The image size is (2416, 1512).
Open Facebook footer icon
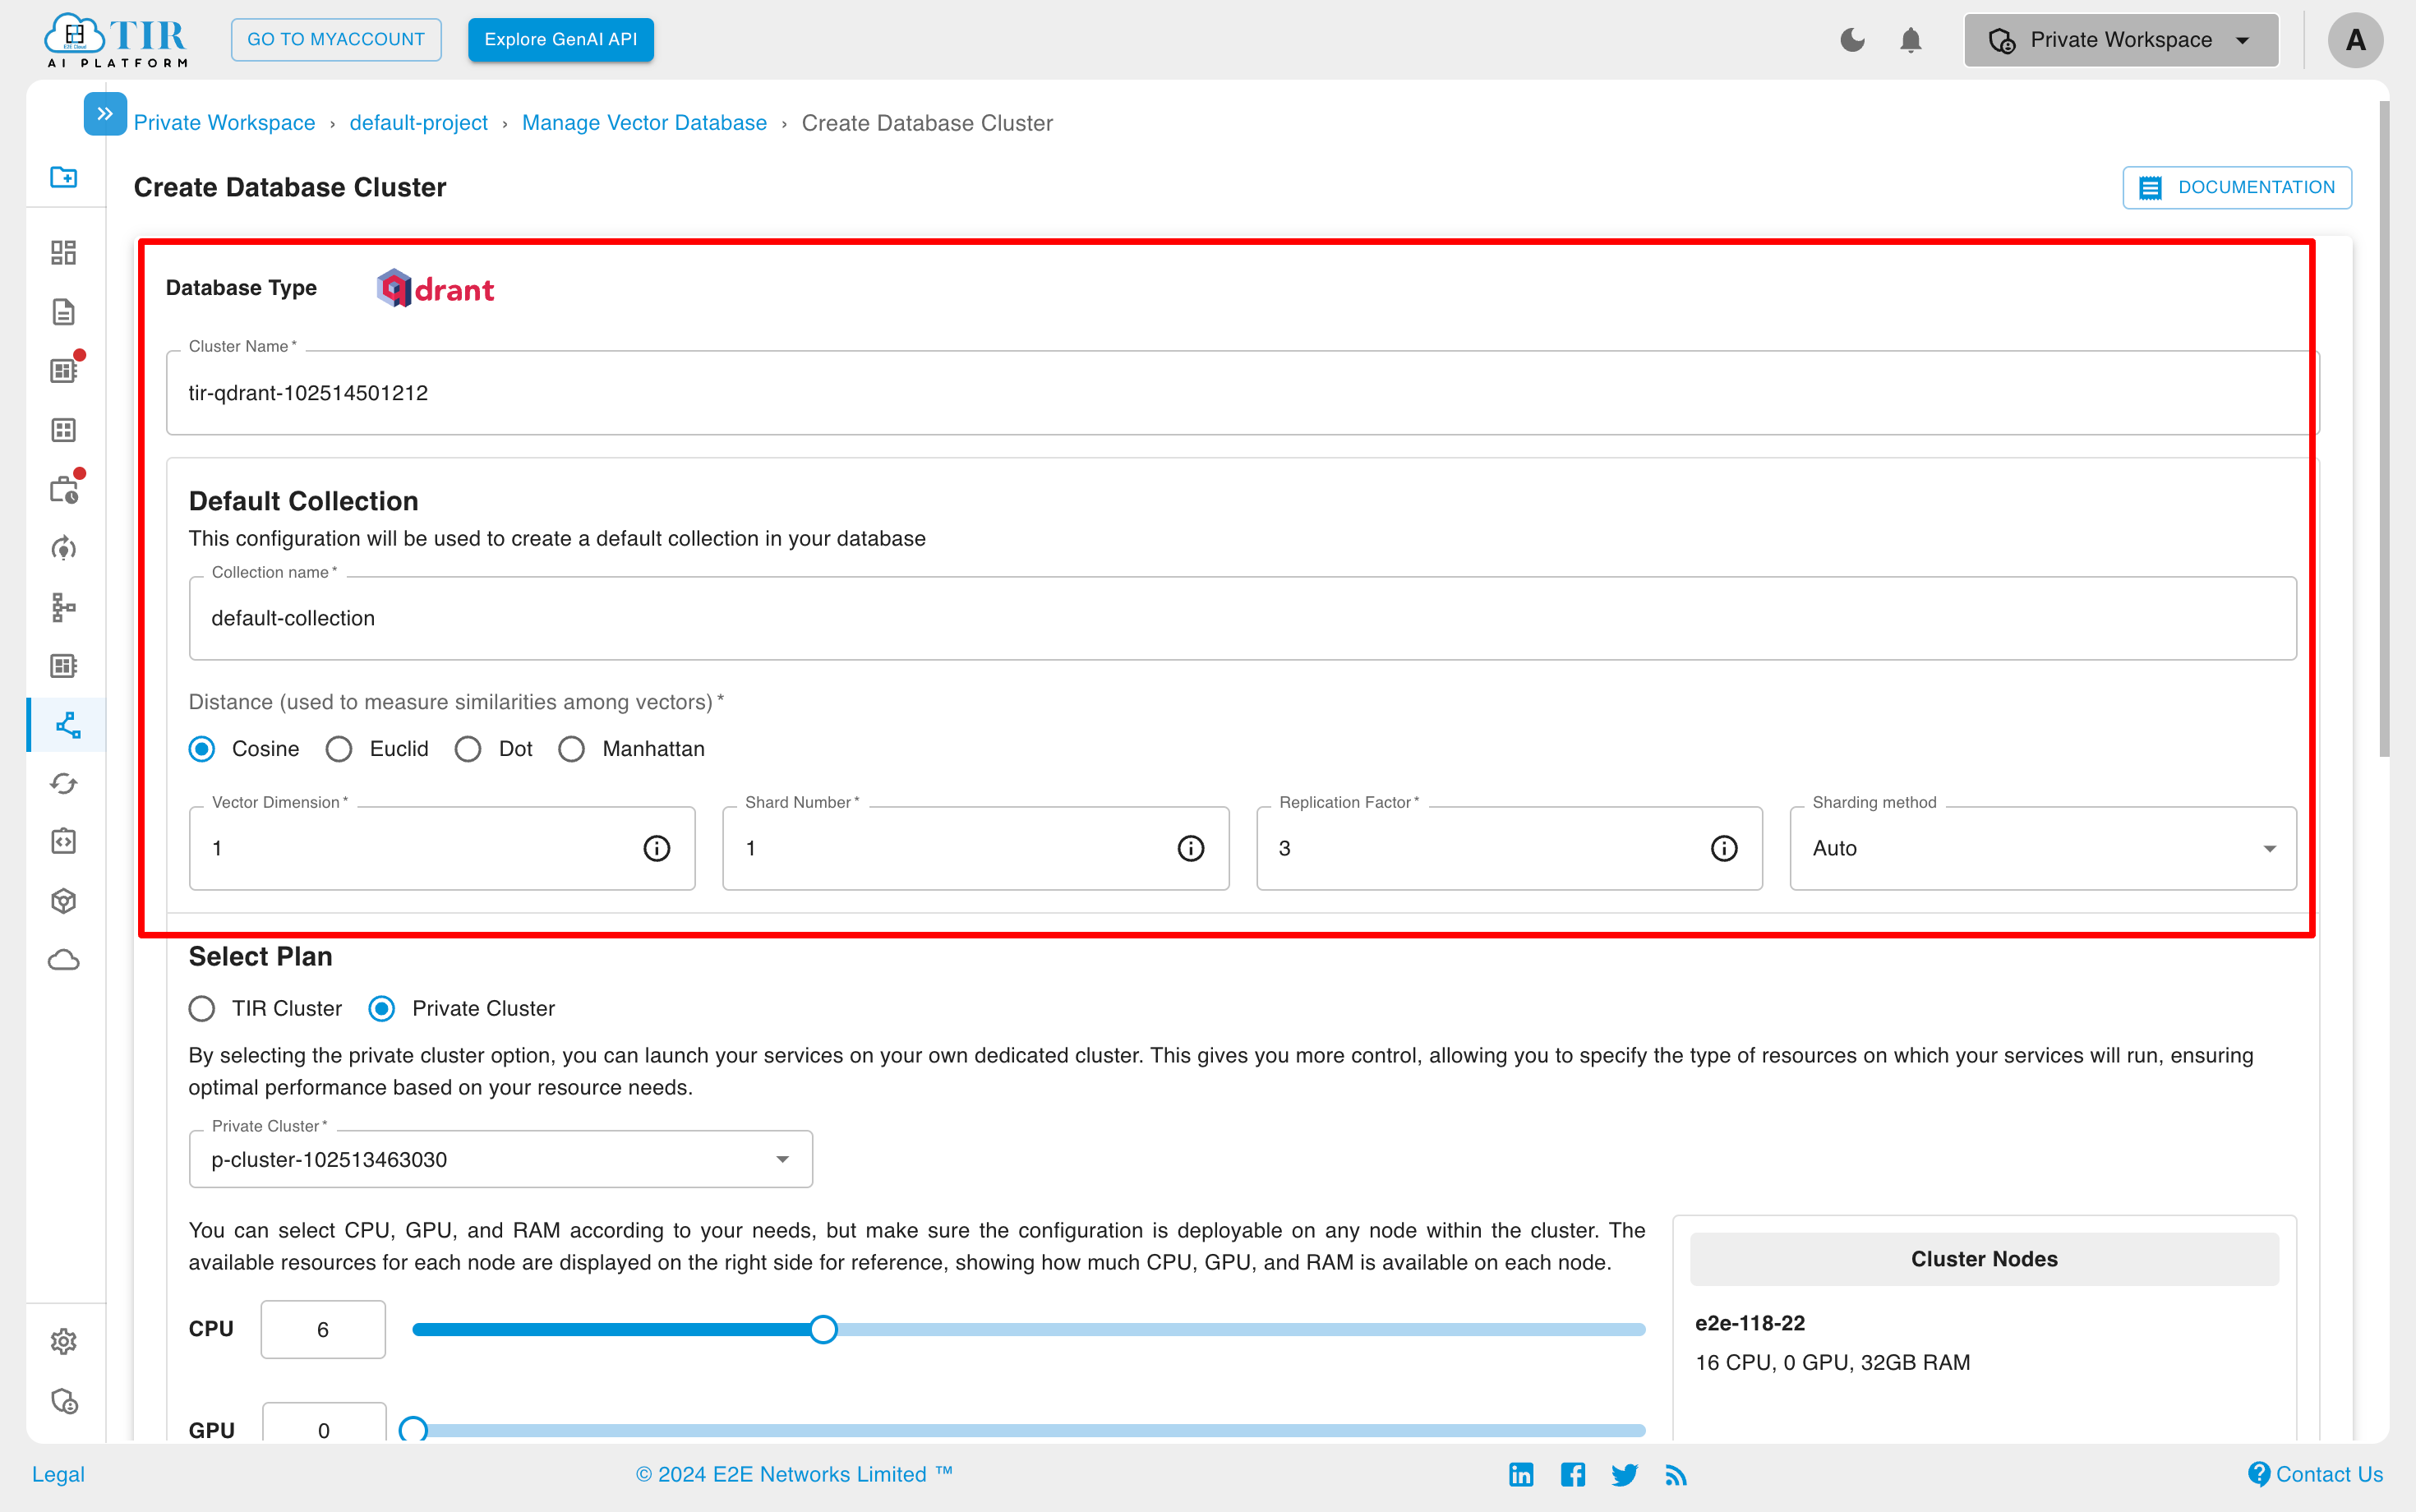click(1573, 1474)
